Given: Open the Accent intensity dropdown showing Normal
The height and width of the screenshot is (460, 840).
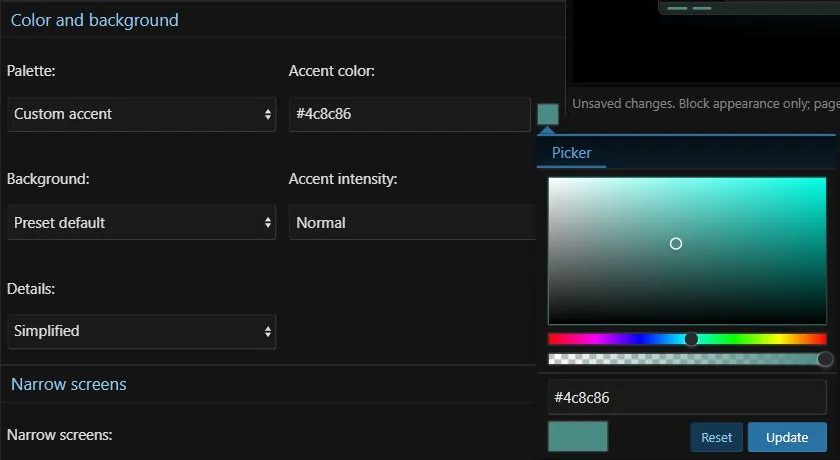Looking at the screenshot, I should click(x=412, y=222).
